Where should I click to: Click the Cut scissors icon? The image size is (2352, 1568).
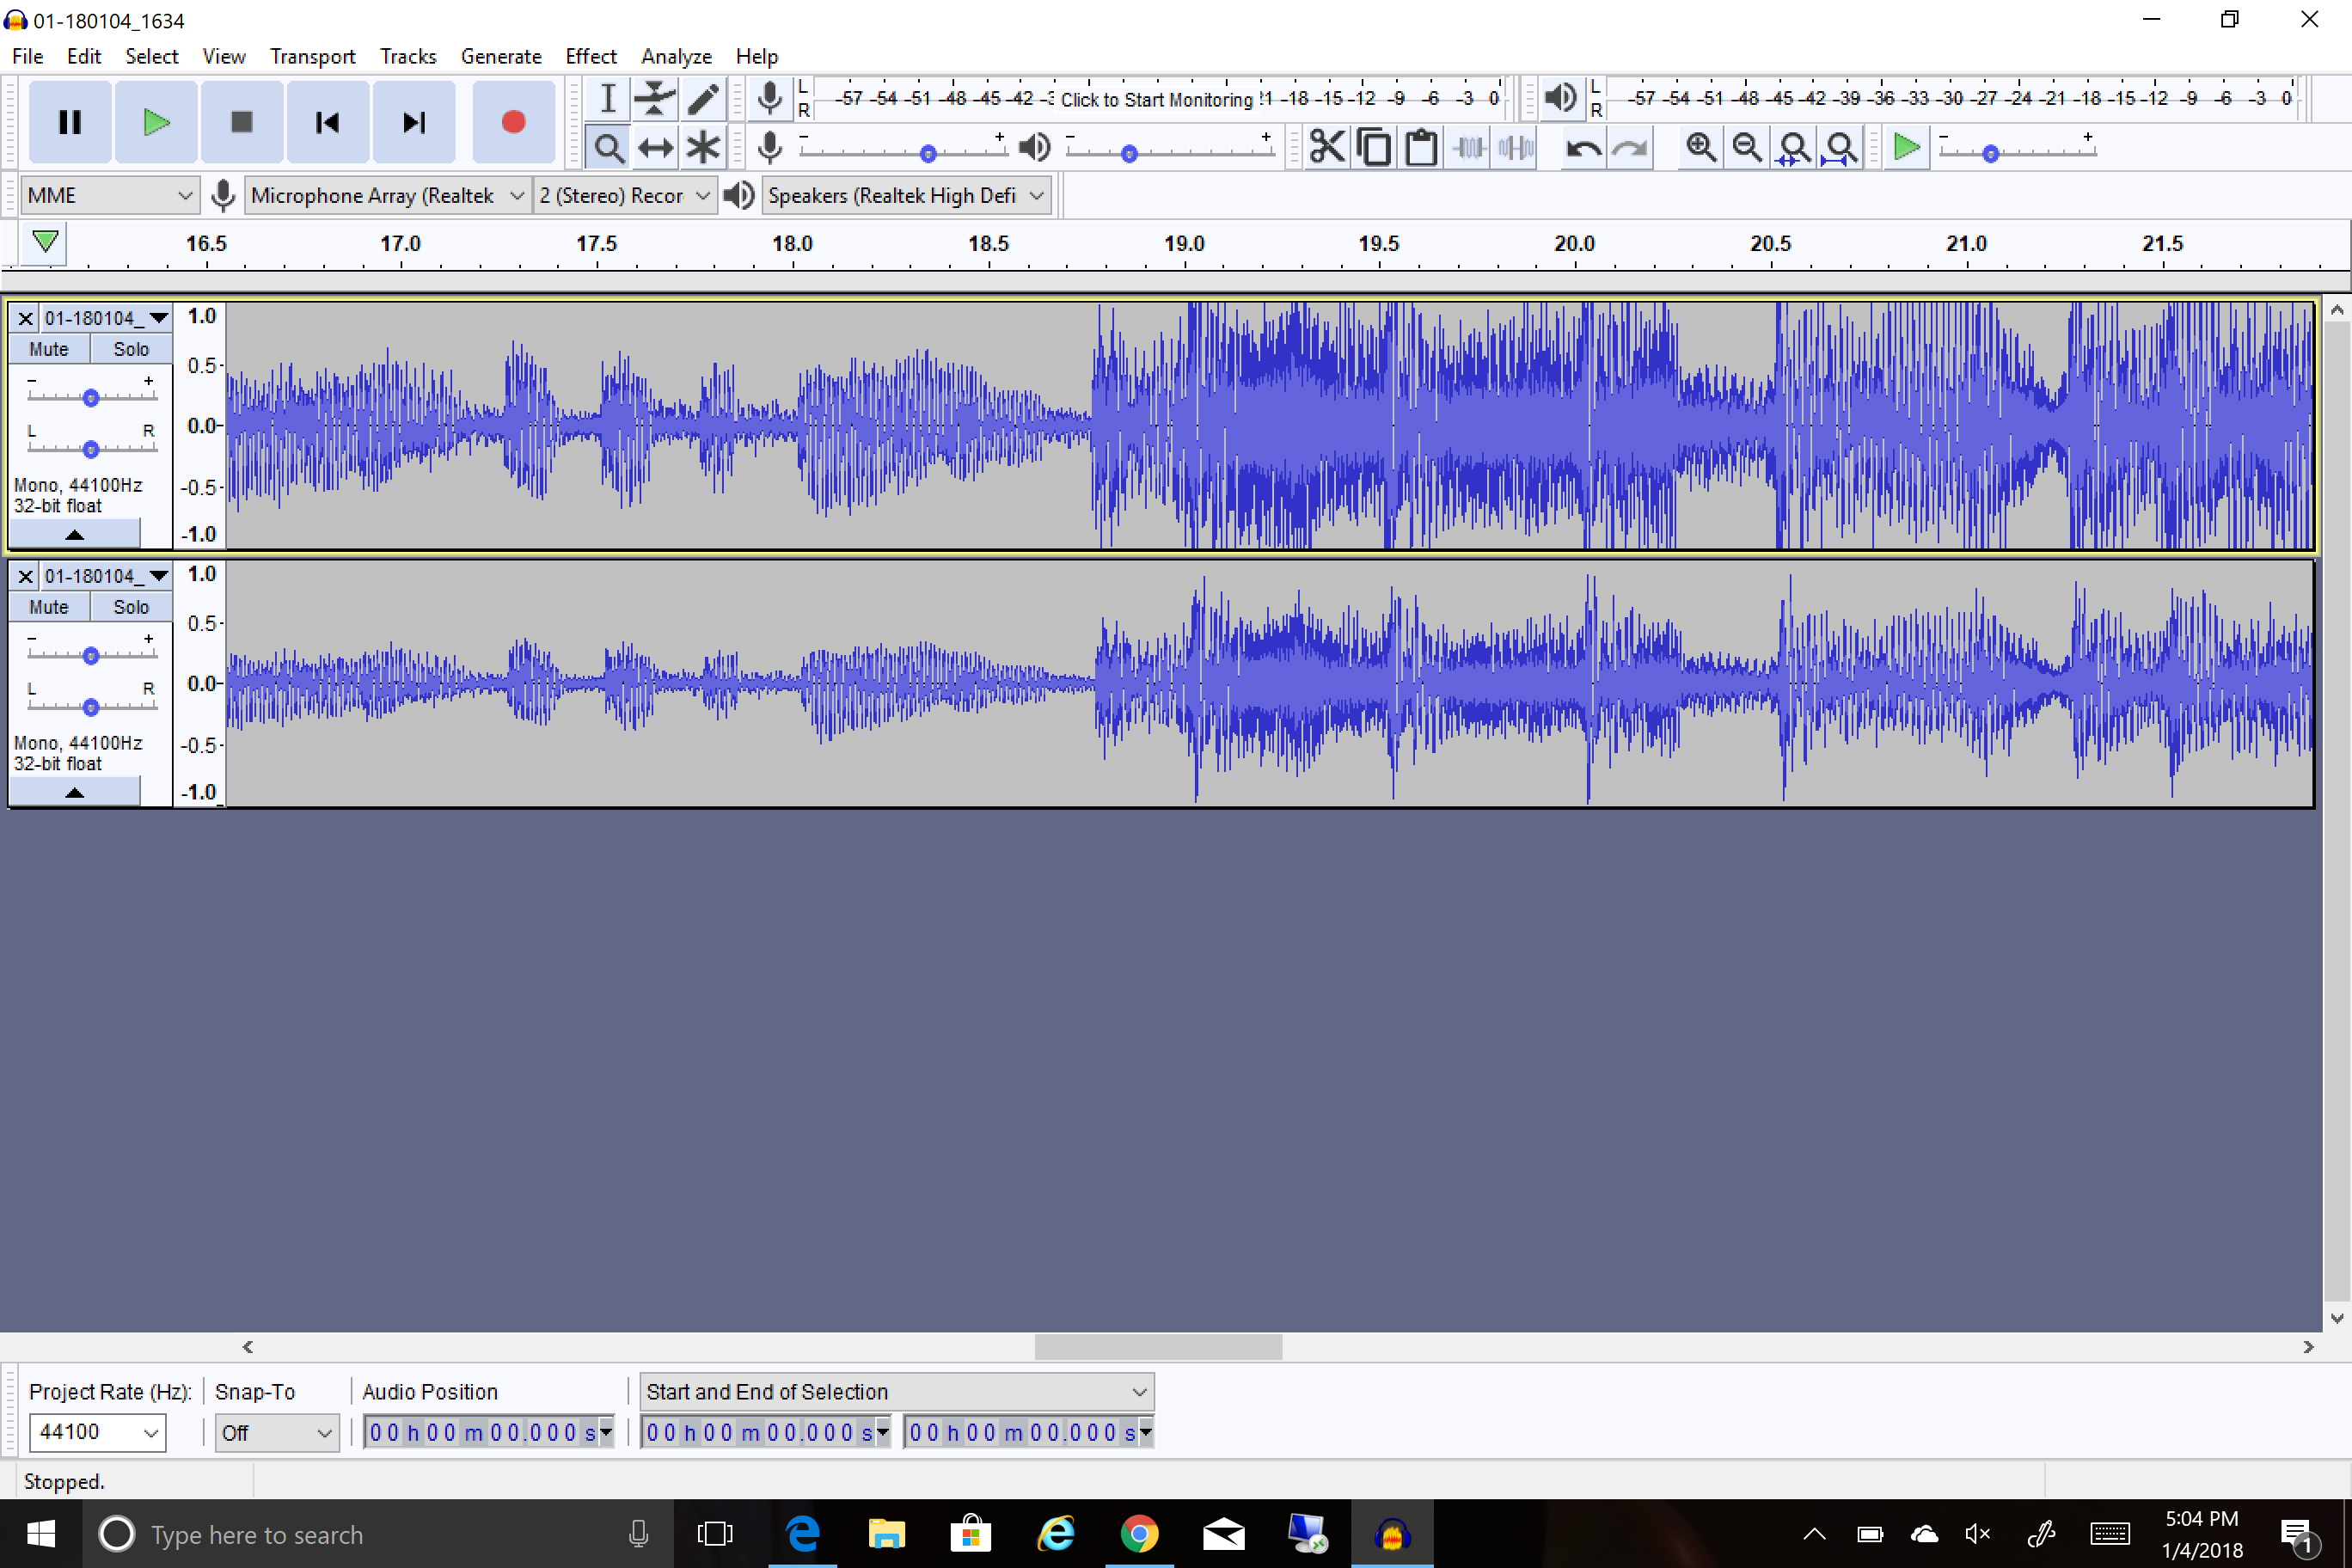pyautogui.click(x=1327, y=148)
